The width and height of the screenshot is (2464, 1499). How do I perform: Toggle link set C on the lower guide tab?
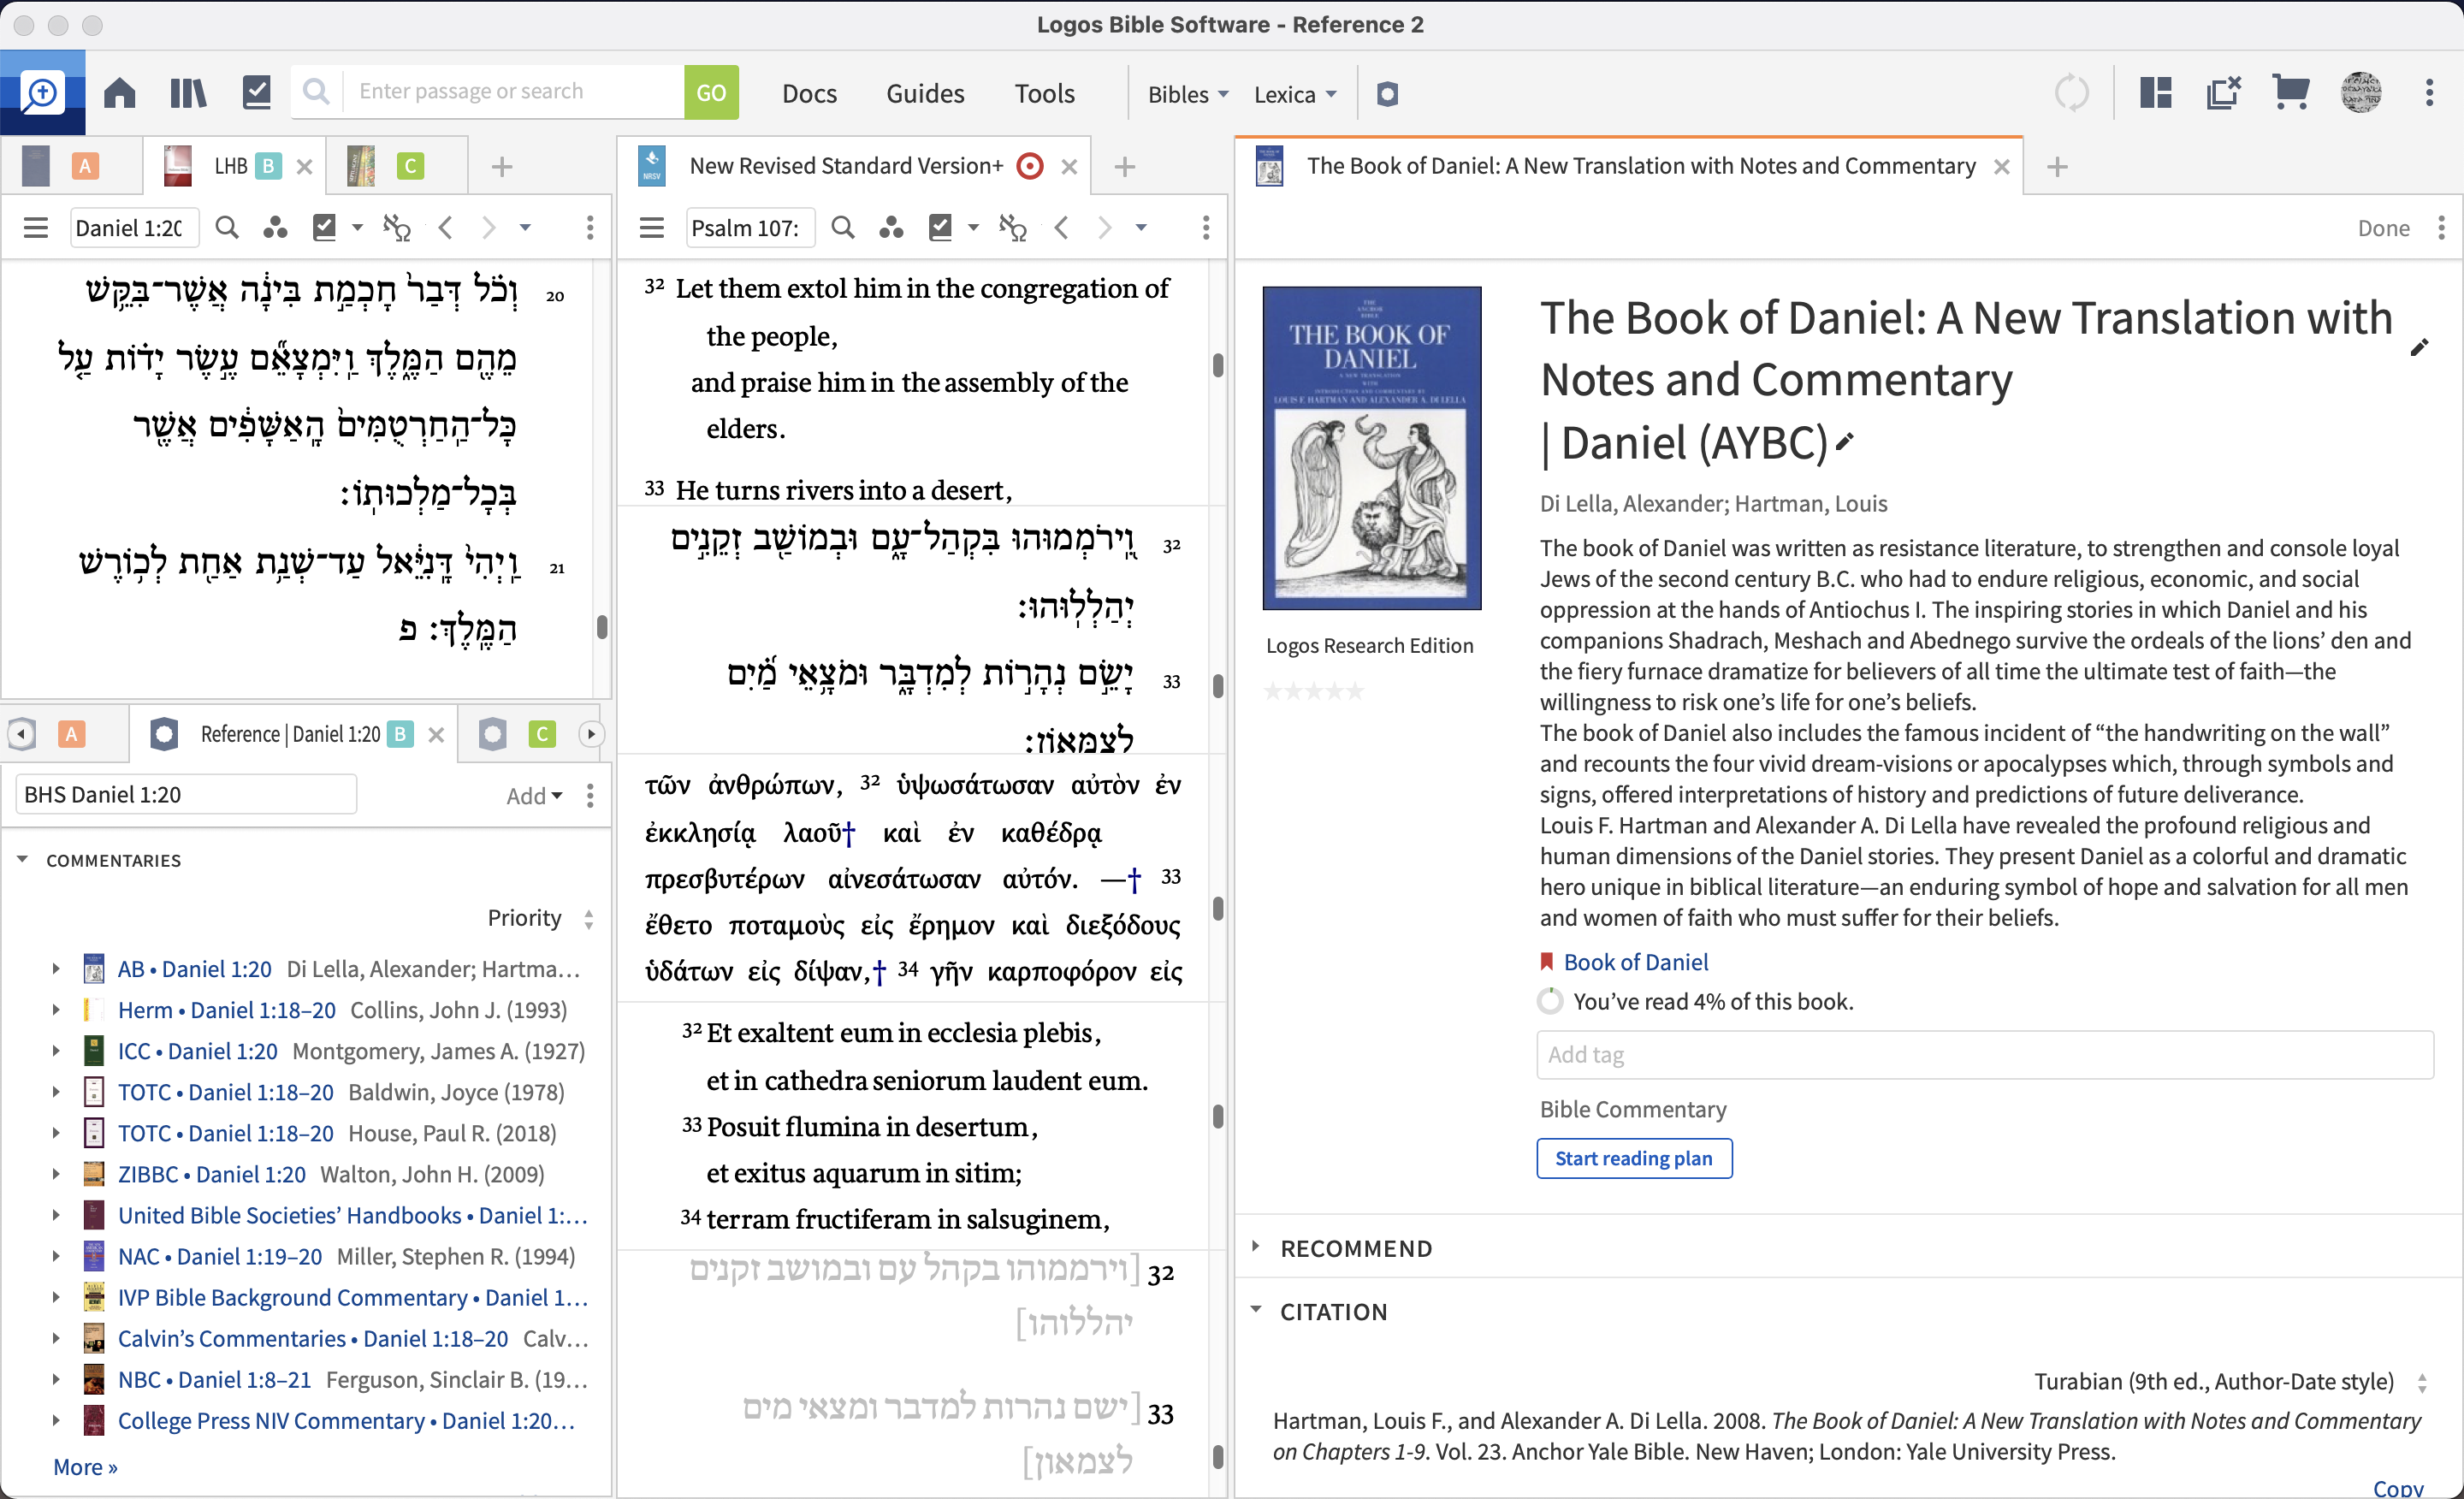(x=542, y=734)
